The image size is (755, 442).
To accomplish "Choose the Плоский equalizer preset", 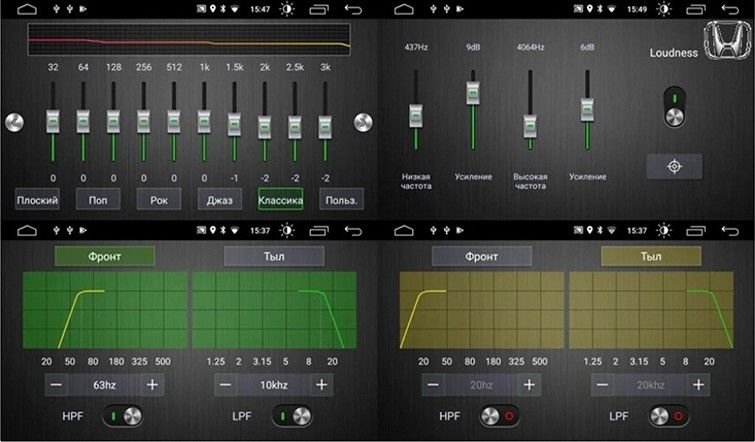I will pyautogui.click(x=38, y=199).
